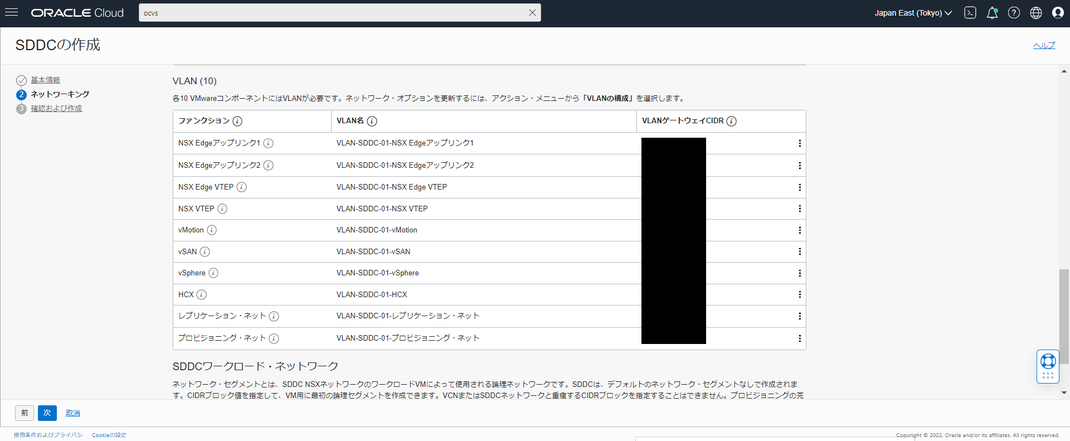Show info for NSX Edgeアップリンク1
Viewport: 1070px width, 441px height.
269,143
